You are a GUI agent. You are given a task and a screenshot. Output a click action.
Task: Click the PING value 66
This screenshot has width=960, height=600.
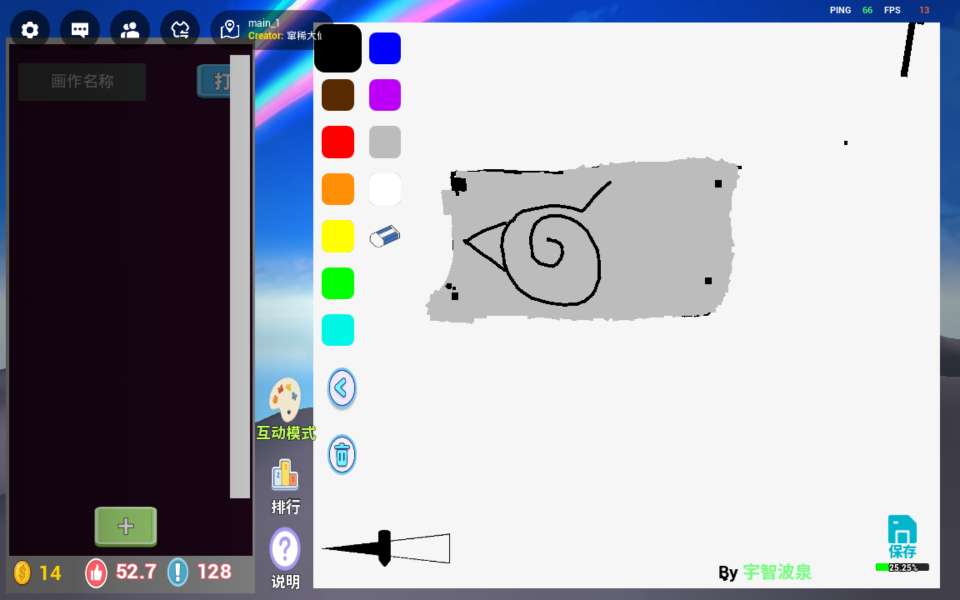click(x=867, y=10)
